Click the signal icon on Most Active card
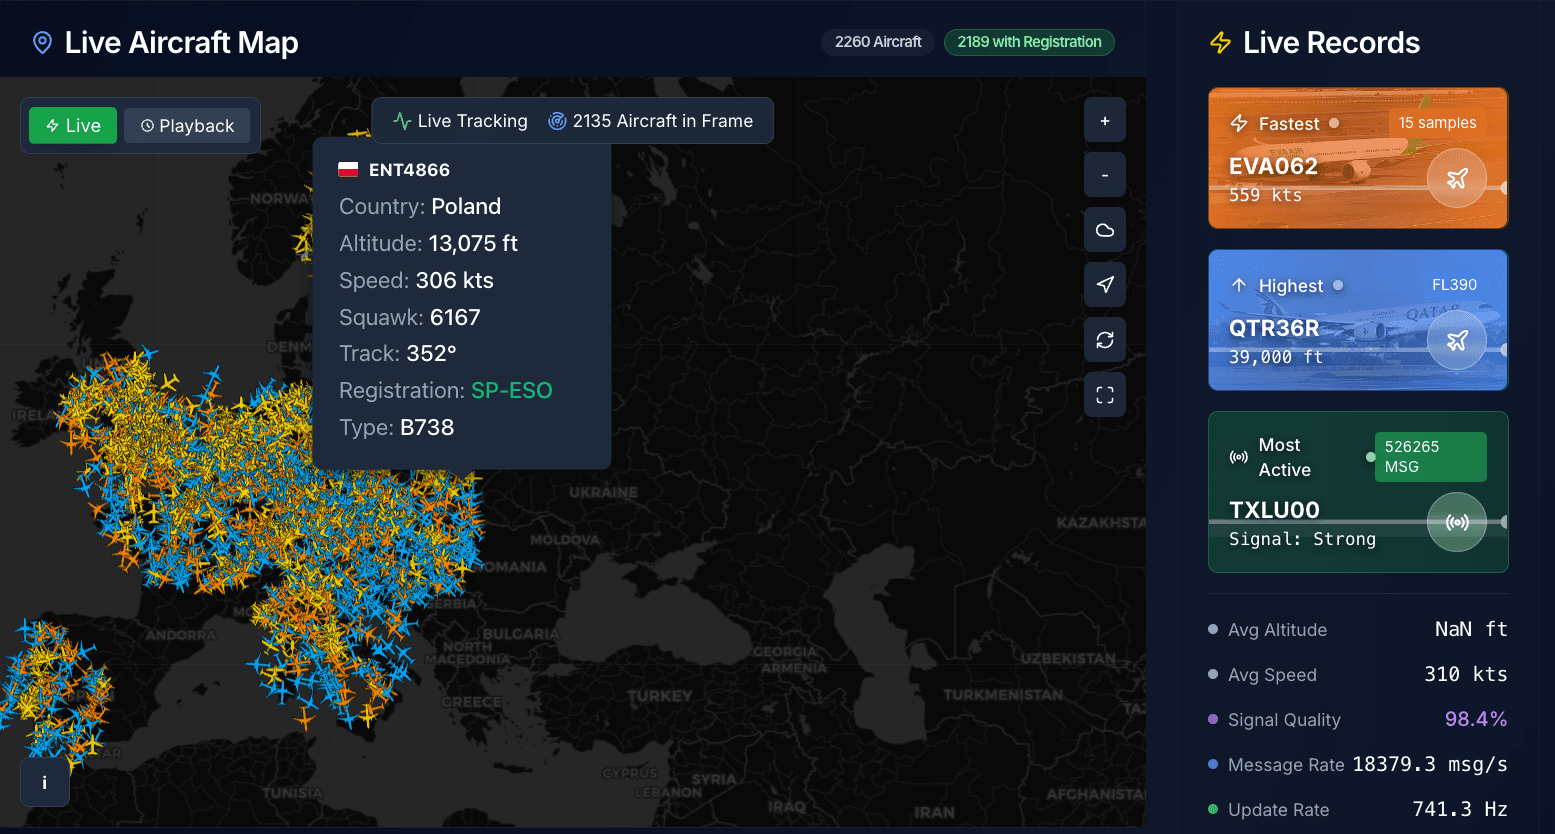 coord(1456,522)
